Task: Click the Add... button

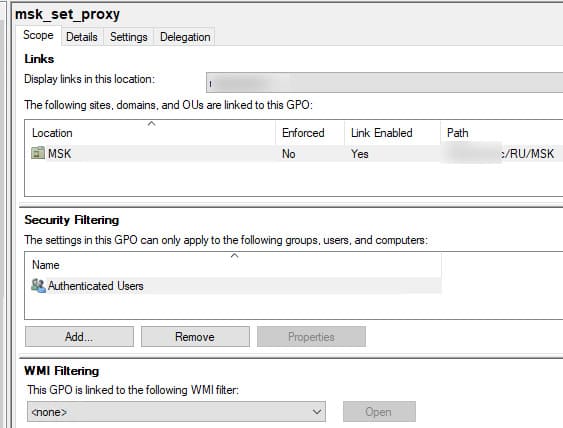Action: pyautogui.click(x=79, y=336)
